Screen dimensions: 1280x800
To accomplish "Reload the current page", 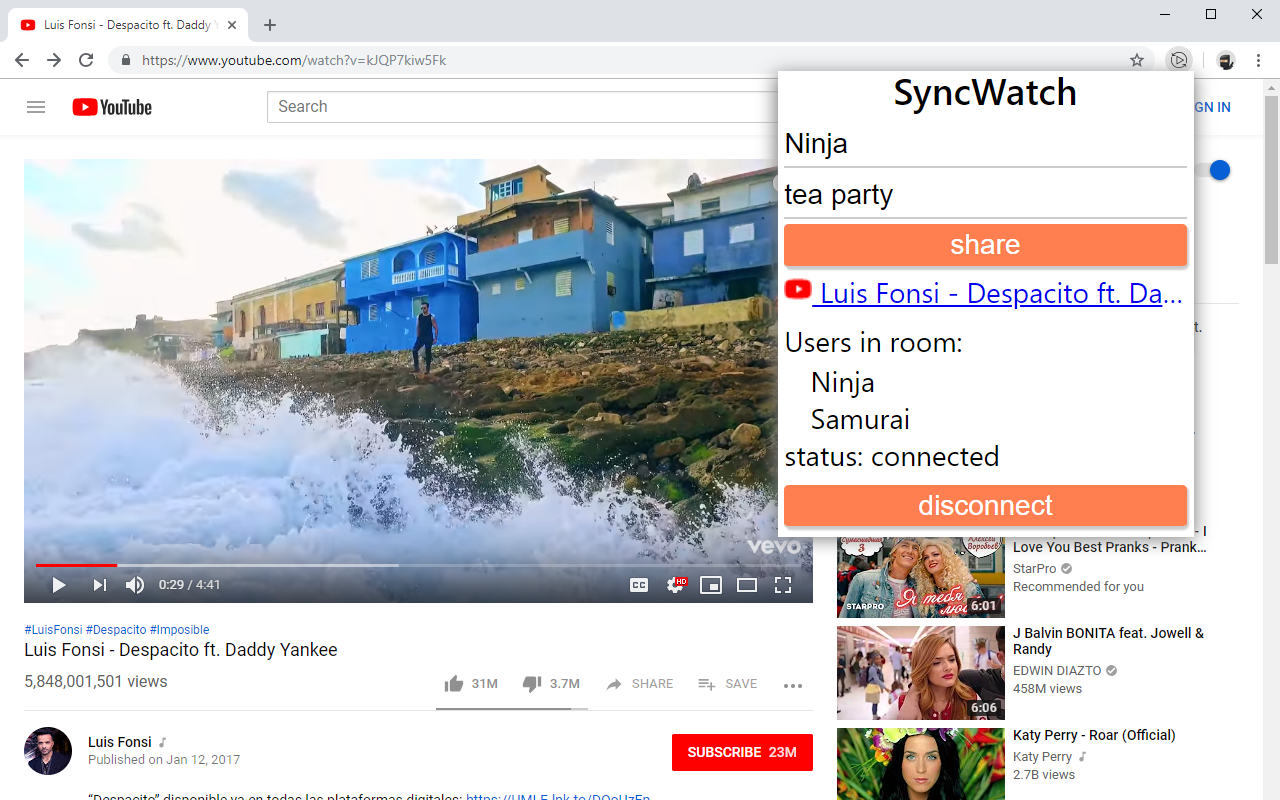I will point(86,60).
